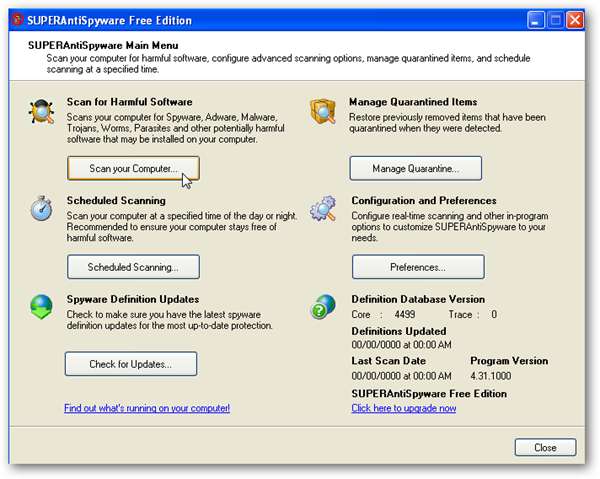Click the stopwatch Scheduled Scanning icon
The width and height of the screenshot is (600, 479).
(x=42, y=211)
